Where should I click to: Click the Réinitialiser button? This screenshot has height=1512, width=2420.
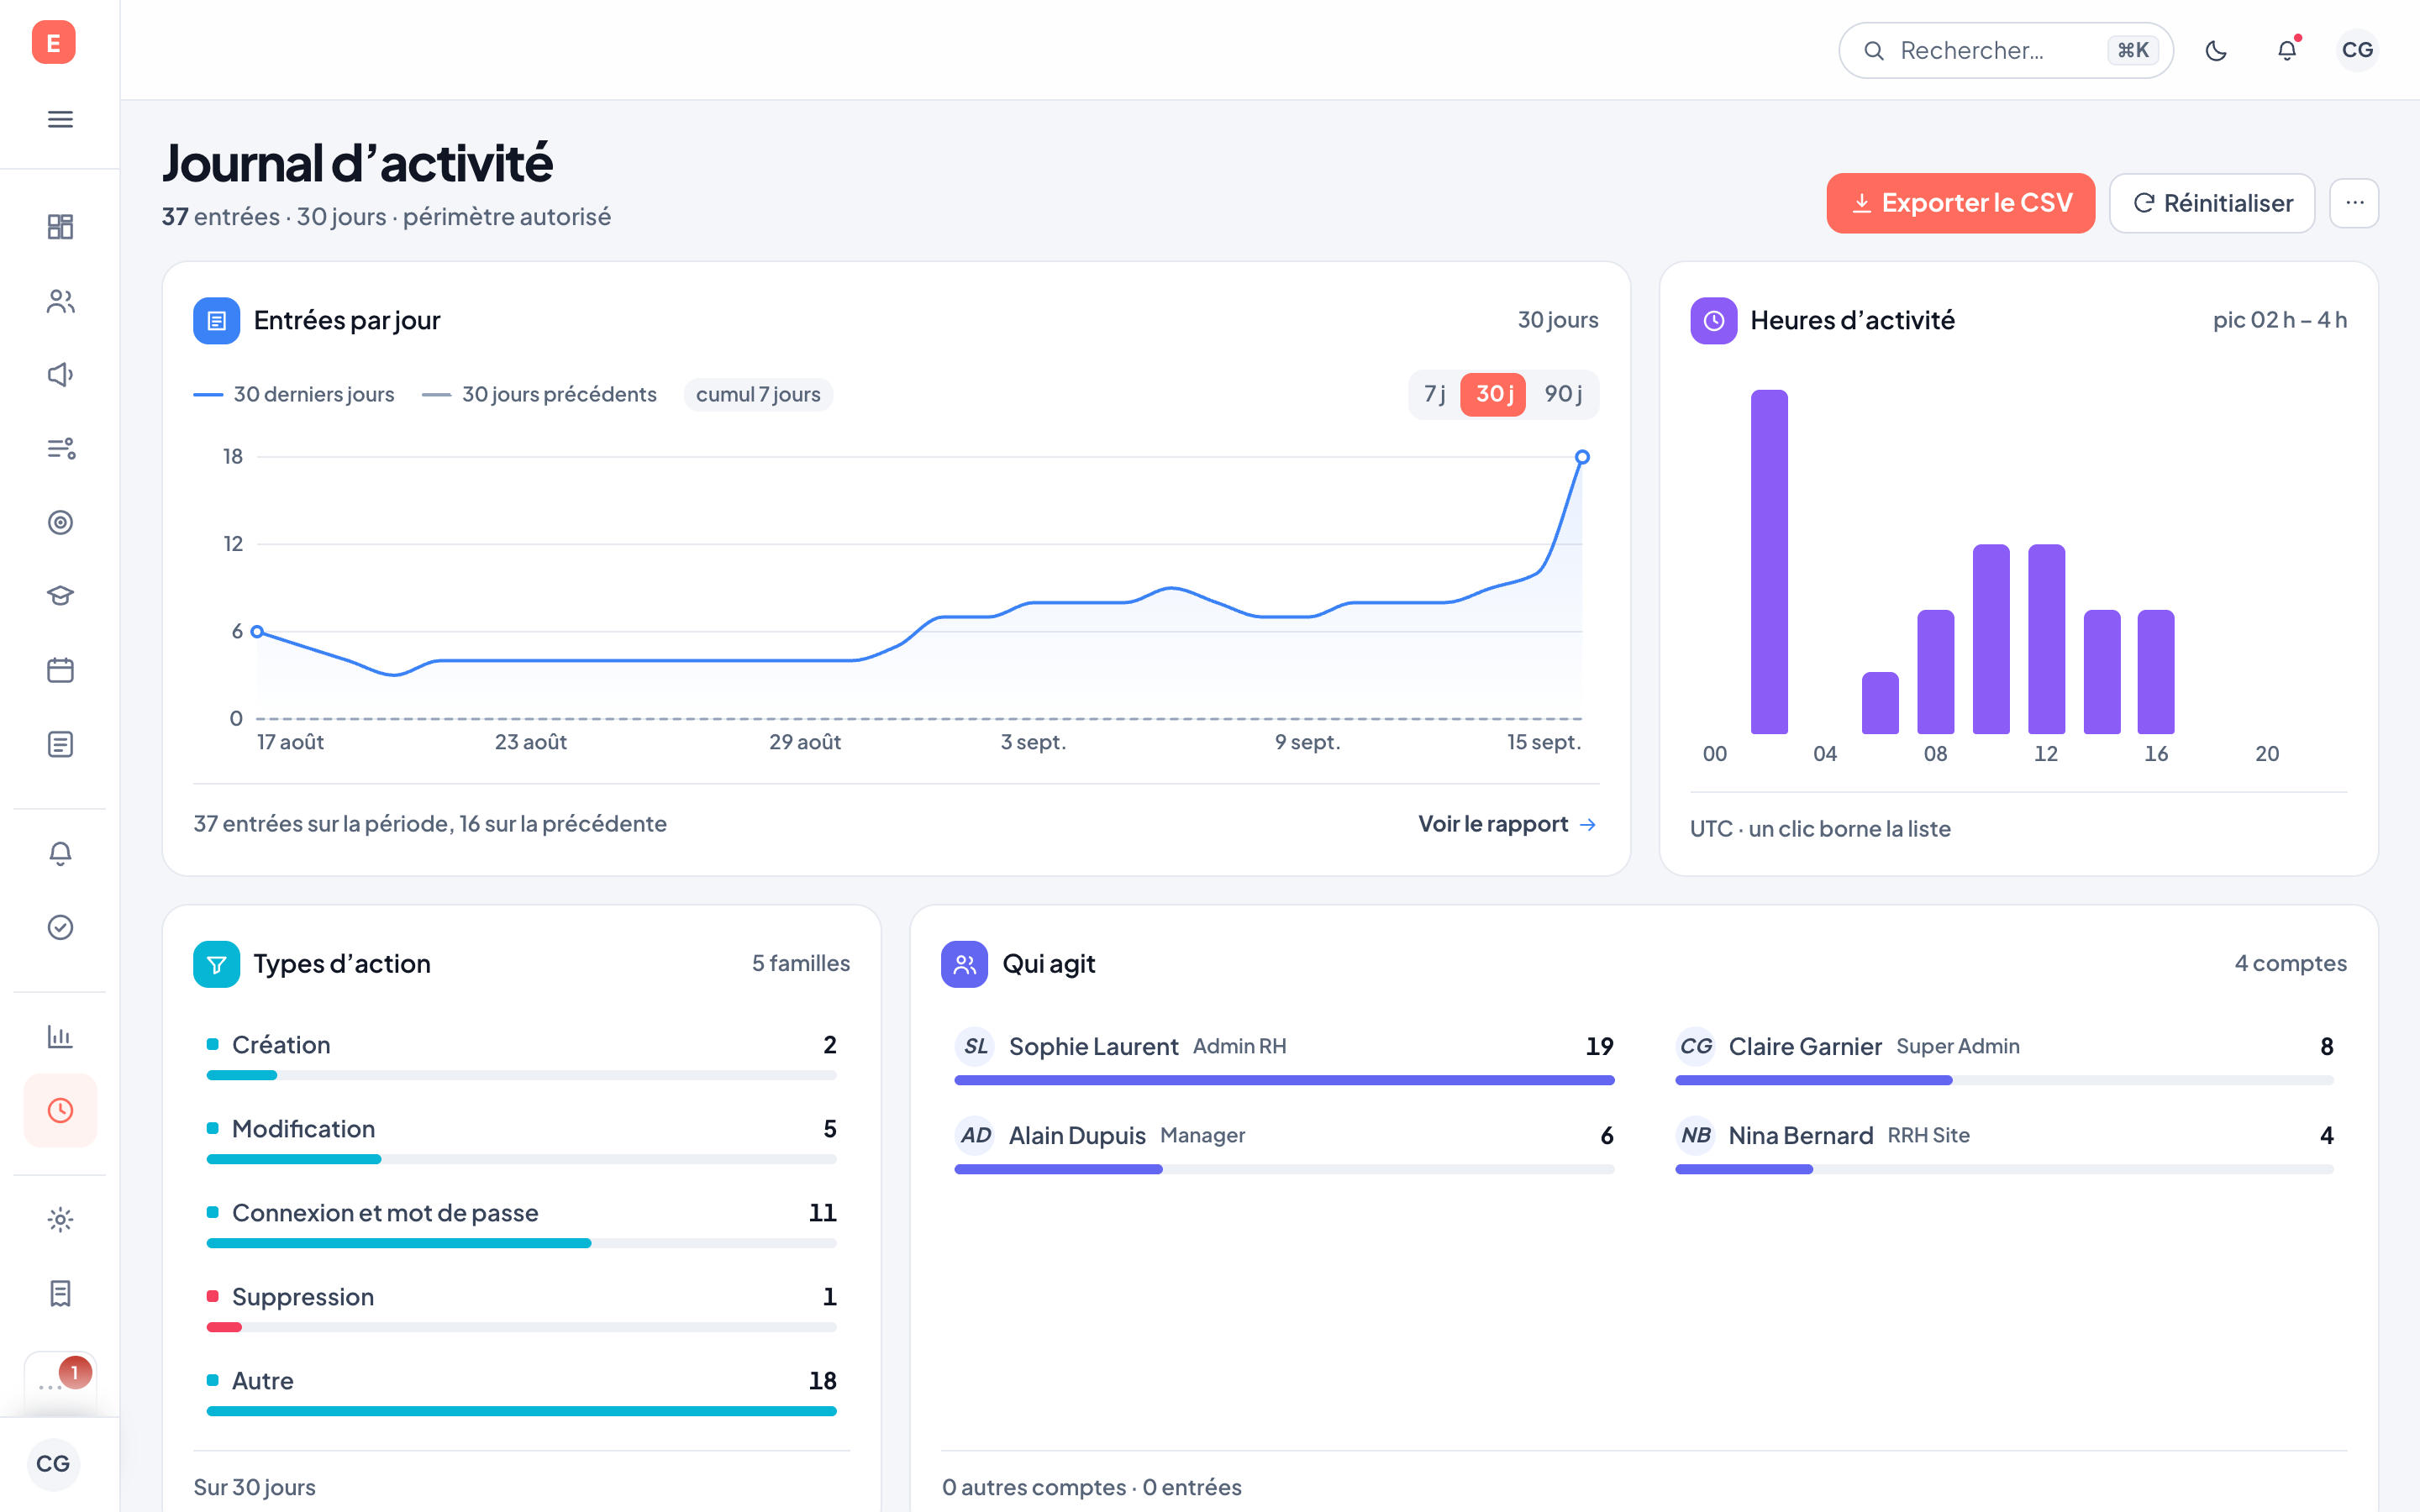point(2212,203)
